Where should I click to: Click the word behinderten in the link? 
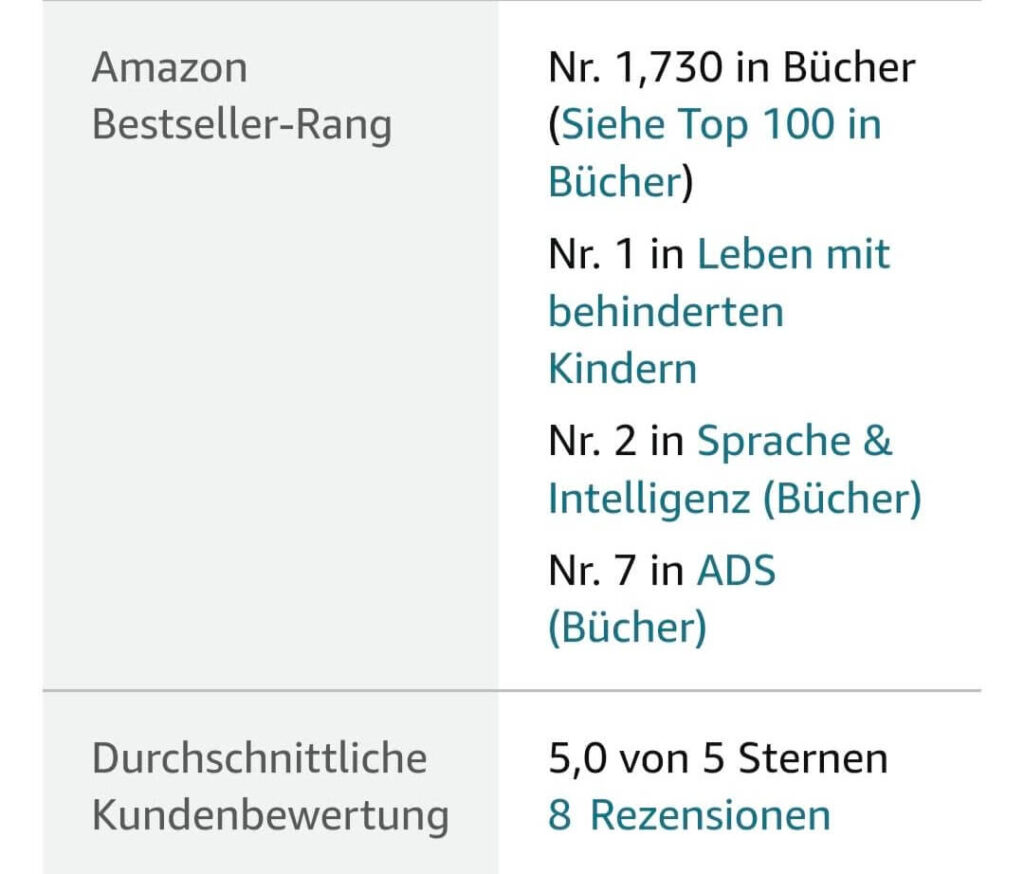[665, 312]
